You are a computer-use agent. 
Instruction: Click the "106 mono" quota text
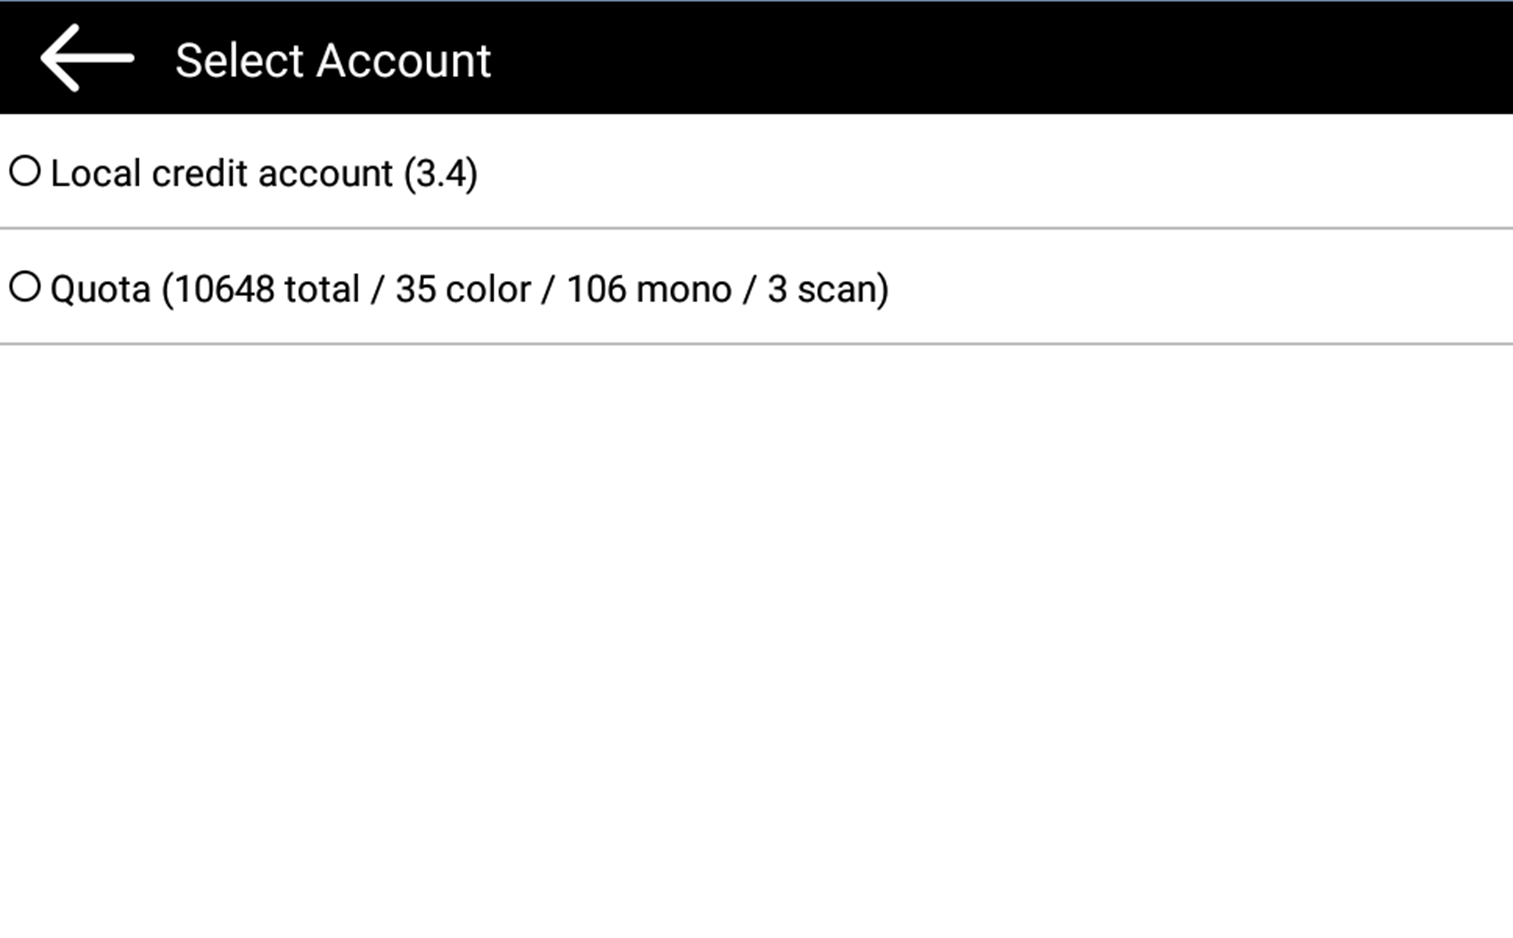(648, 290)
